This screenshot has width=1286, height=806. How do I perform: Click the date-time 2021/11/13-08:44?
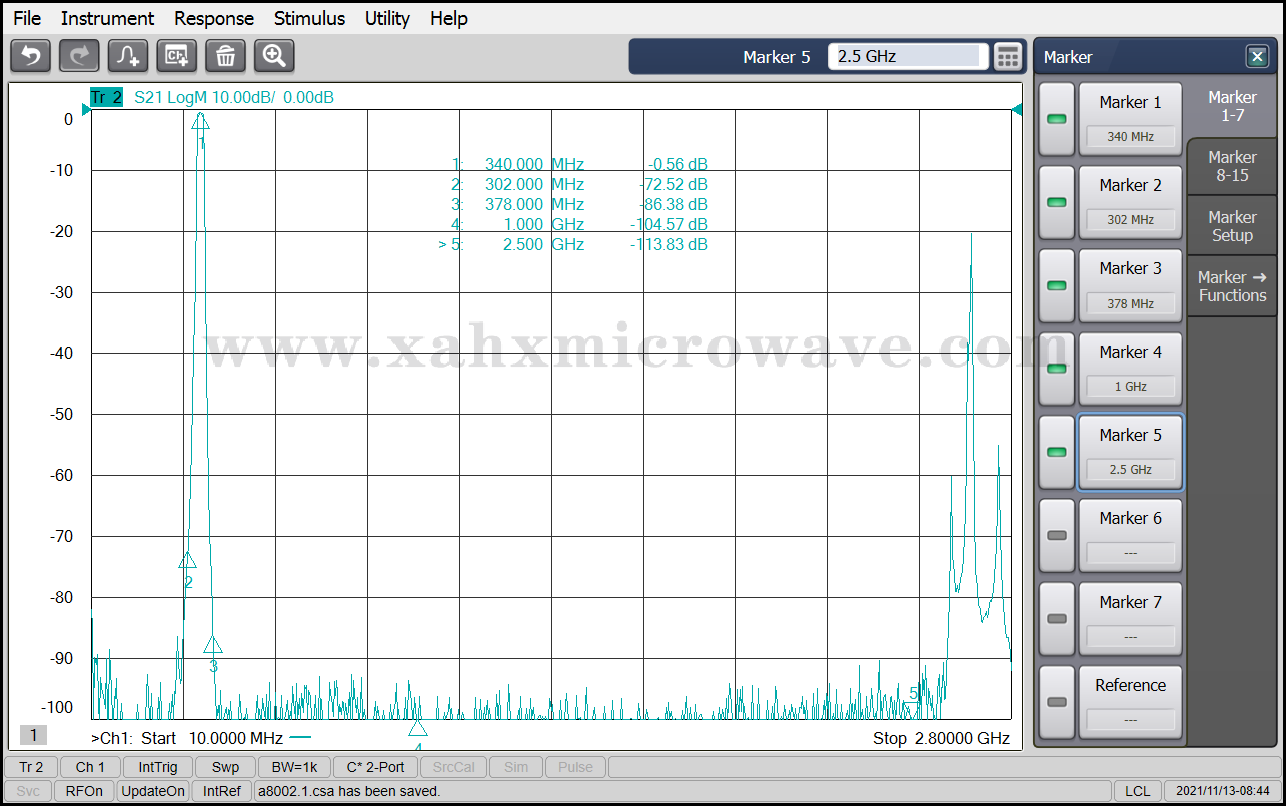click(x=1222, y=791)
